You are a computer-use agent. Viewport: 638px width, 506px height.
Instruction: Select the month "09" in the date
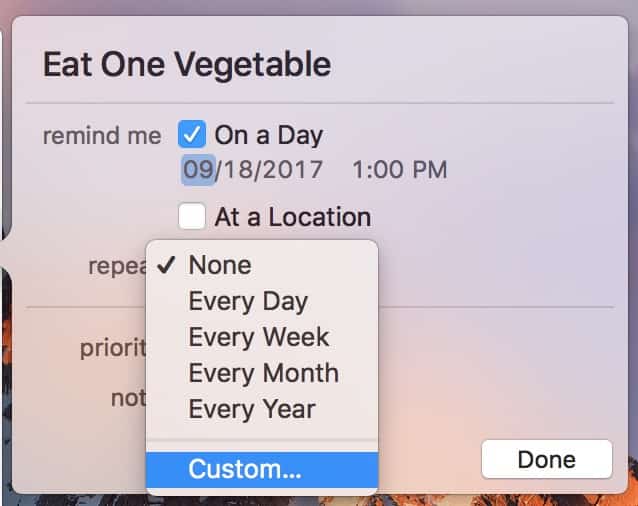point(197,169)
